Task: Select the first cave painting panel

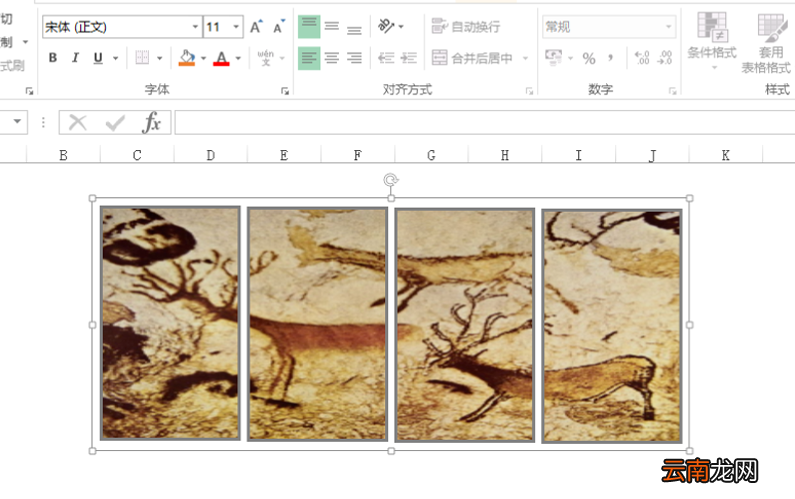Action: click(170, 323)
